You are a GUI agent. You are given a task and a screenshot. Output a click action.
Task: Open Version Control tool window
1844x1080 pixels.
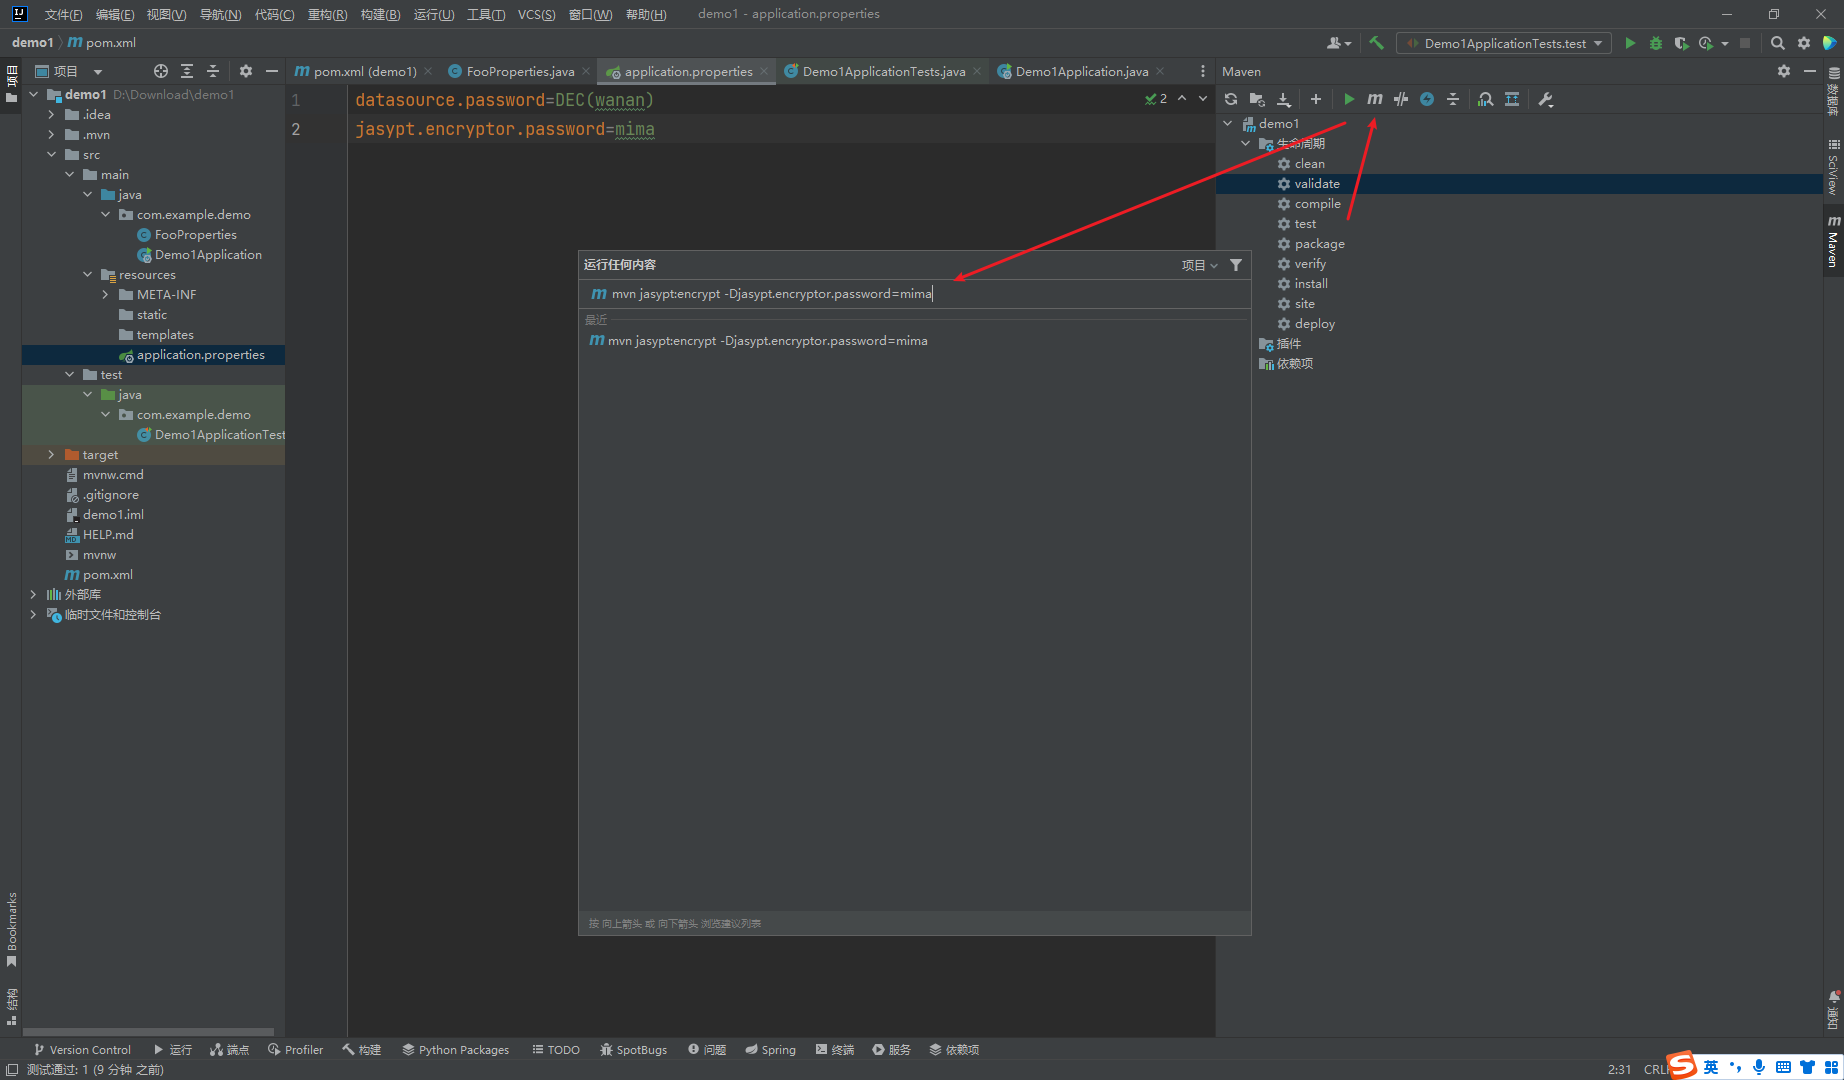tap(82, 1049)
